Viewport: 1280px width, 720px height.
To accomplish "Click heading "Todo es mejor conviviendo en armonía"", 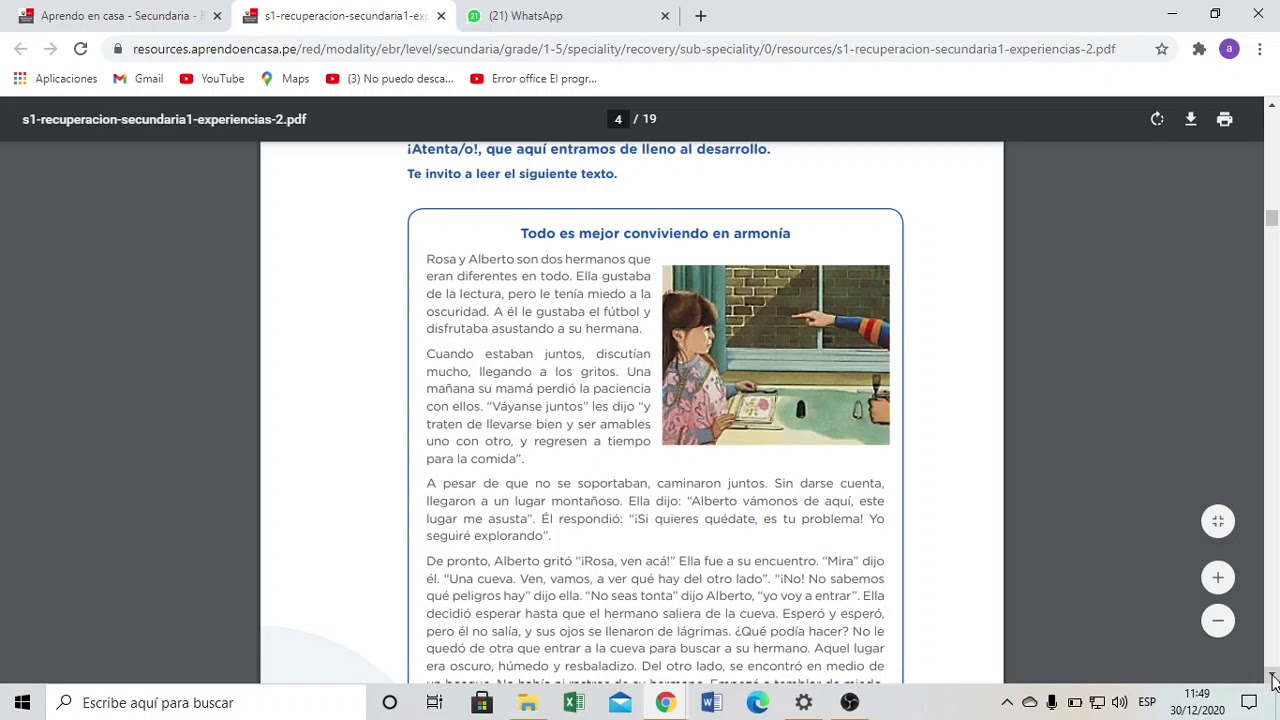I will pos(655,233).
